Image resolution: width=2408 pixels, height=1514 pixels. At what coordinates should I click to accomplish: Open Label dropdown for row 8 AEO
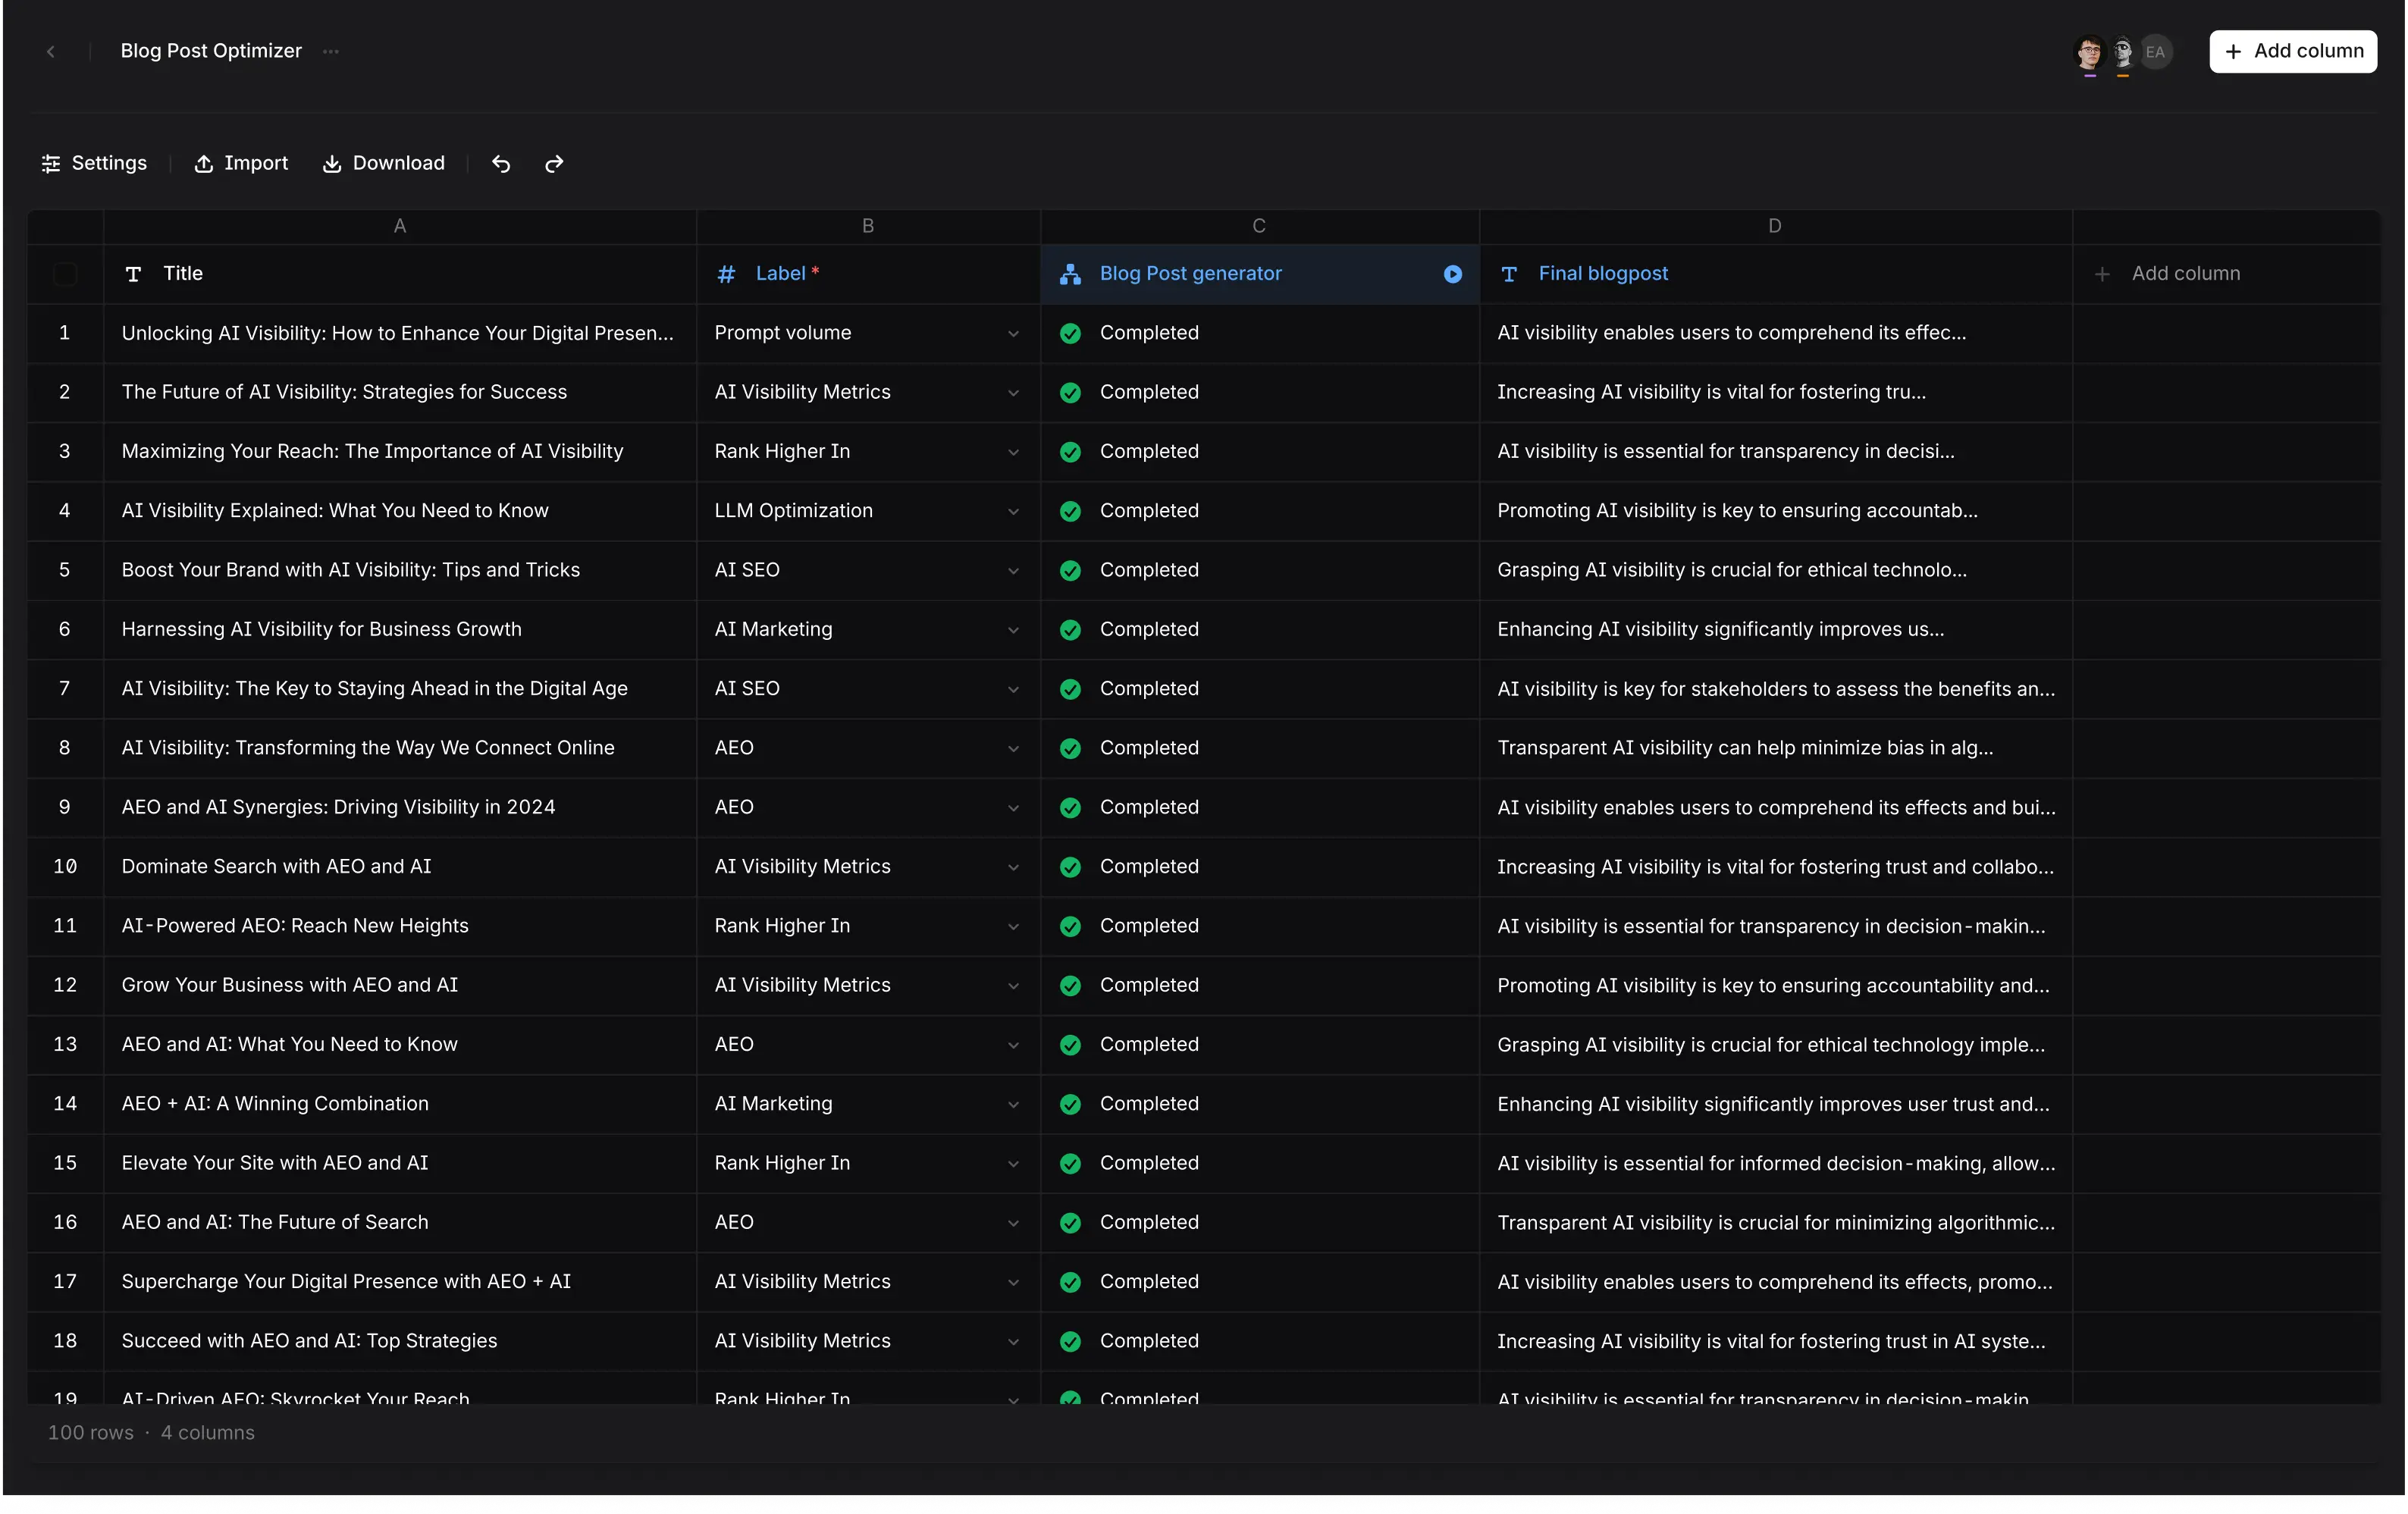point(1013,749)
